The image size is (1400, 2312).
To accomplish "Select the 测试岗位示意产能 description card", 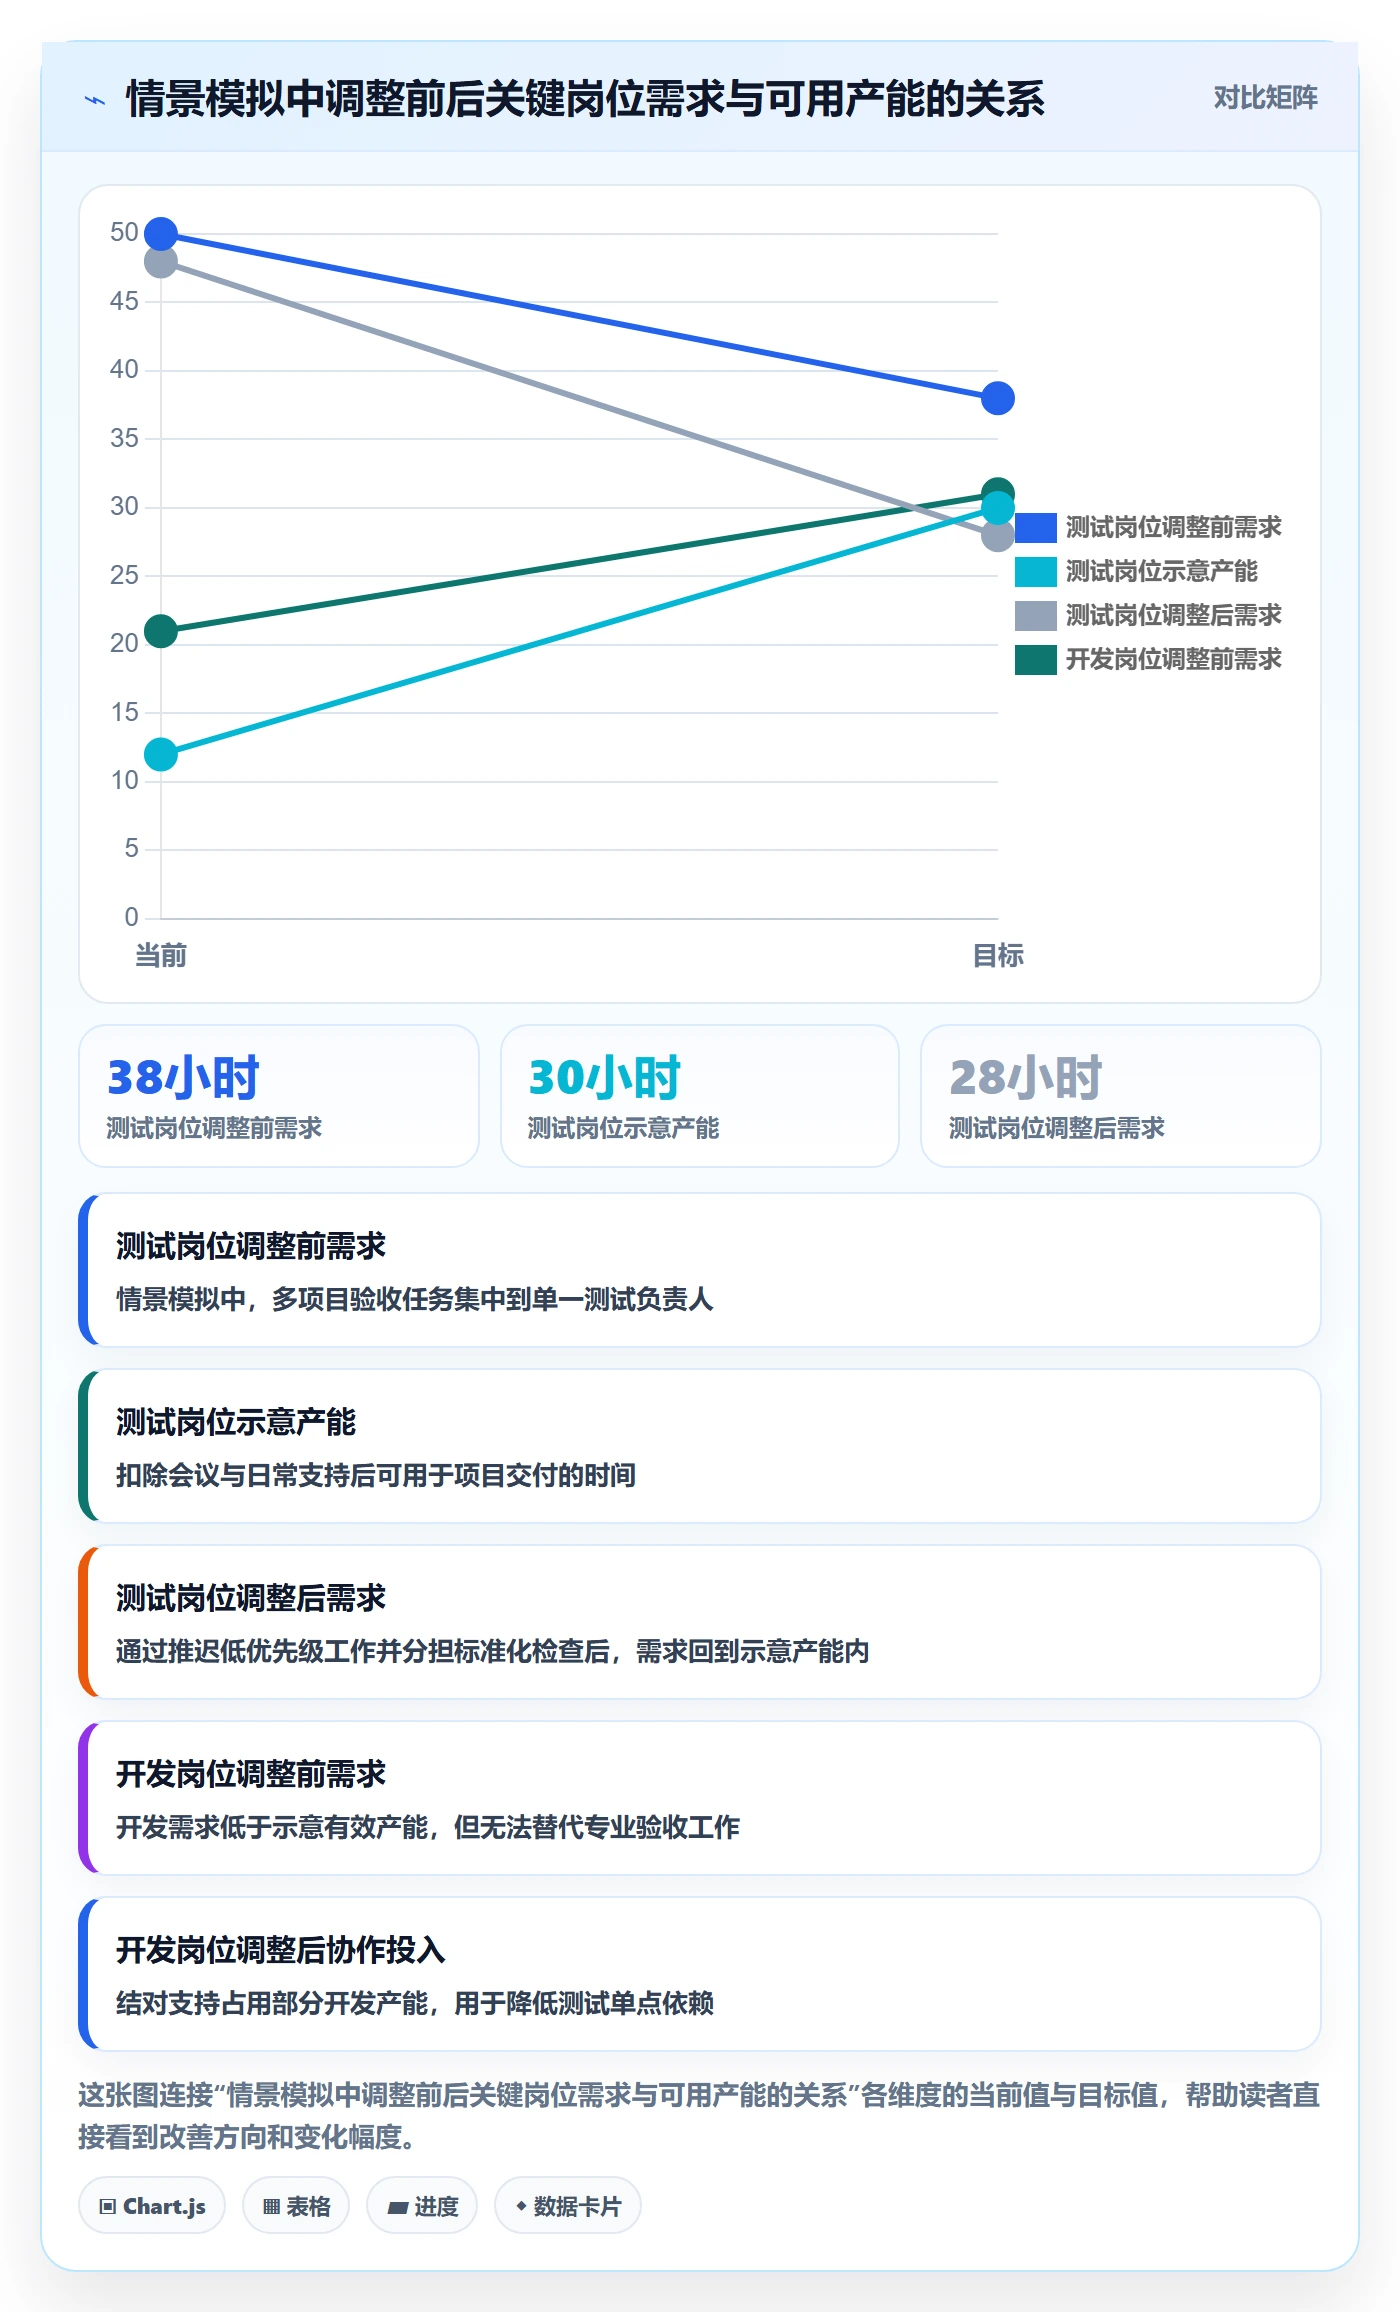I will coord(700,1446).
